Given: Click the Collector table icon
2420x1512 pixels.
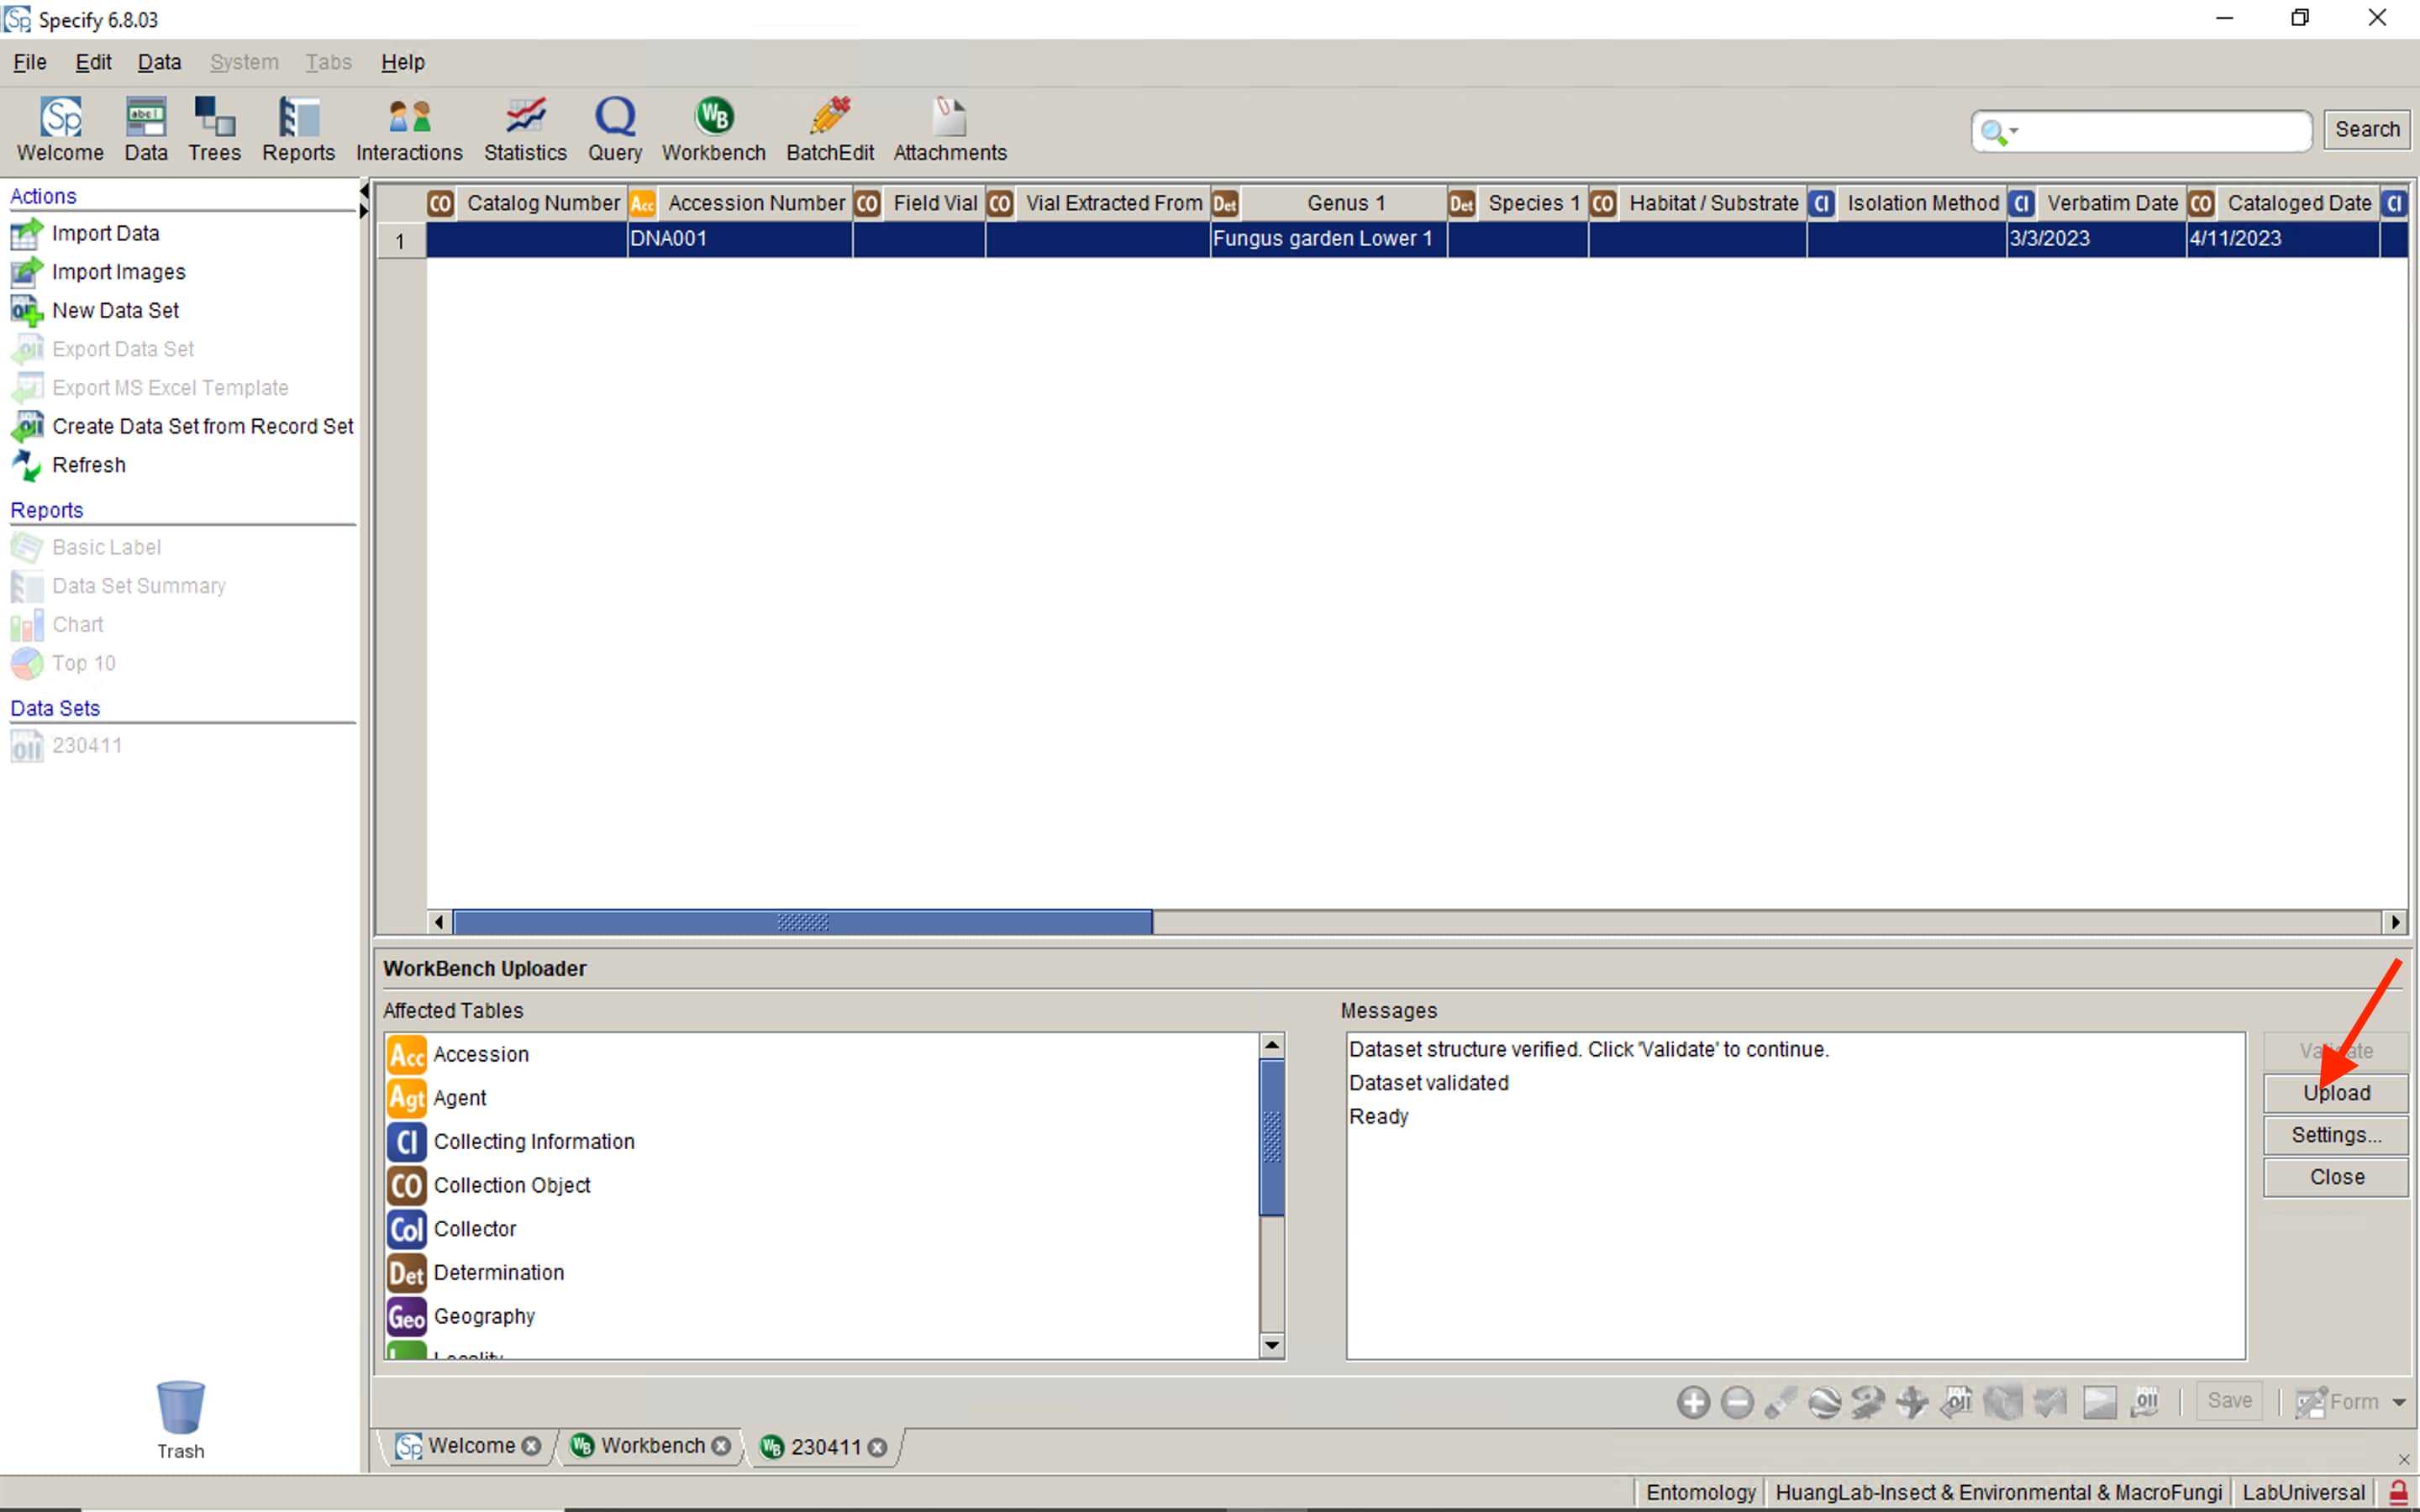Looking at the screenshot, I should 407,1229.
